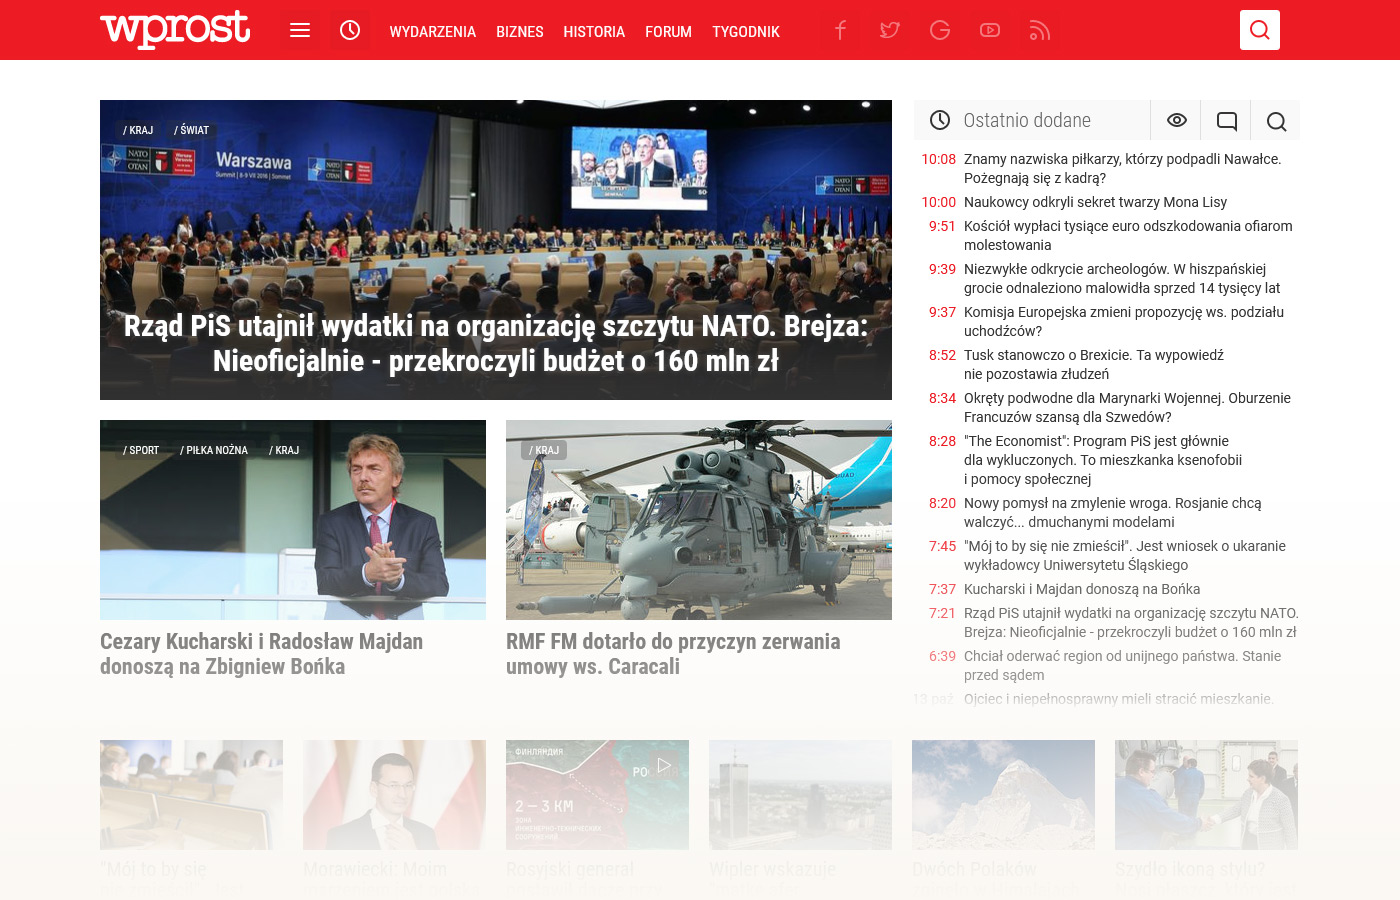The height and width of the screenshot is (900, 1400).
Task: Switch sidebar to most-viewed eye icon
Action: [1176, 120]
